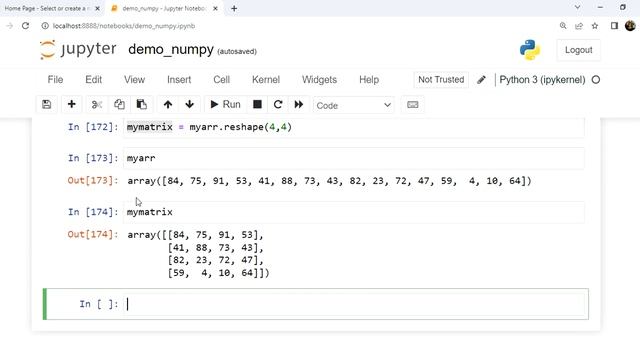View site information icon
Viewport: 640px width, 360px height.
tap(45, 26)
